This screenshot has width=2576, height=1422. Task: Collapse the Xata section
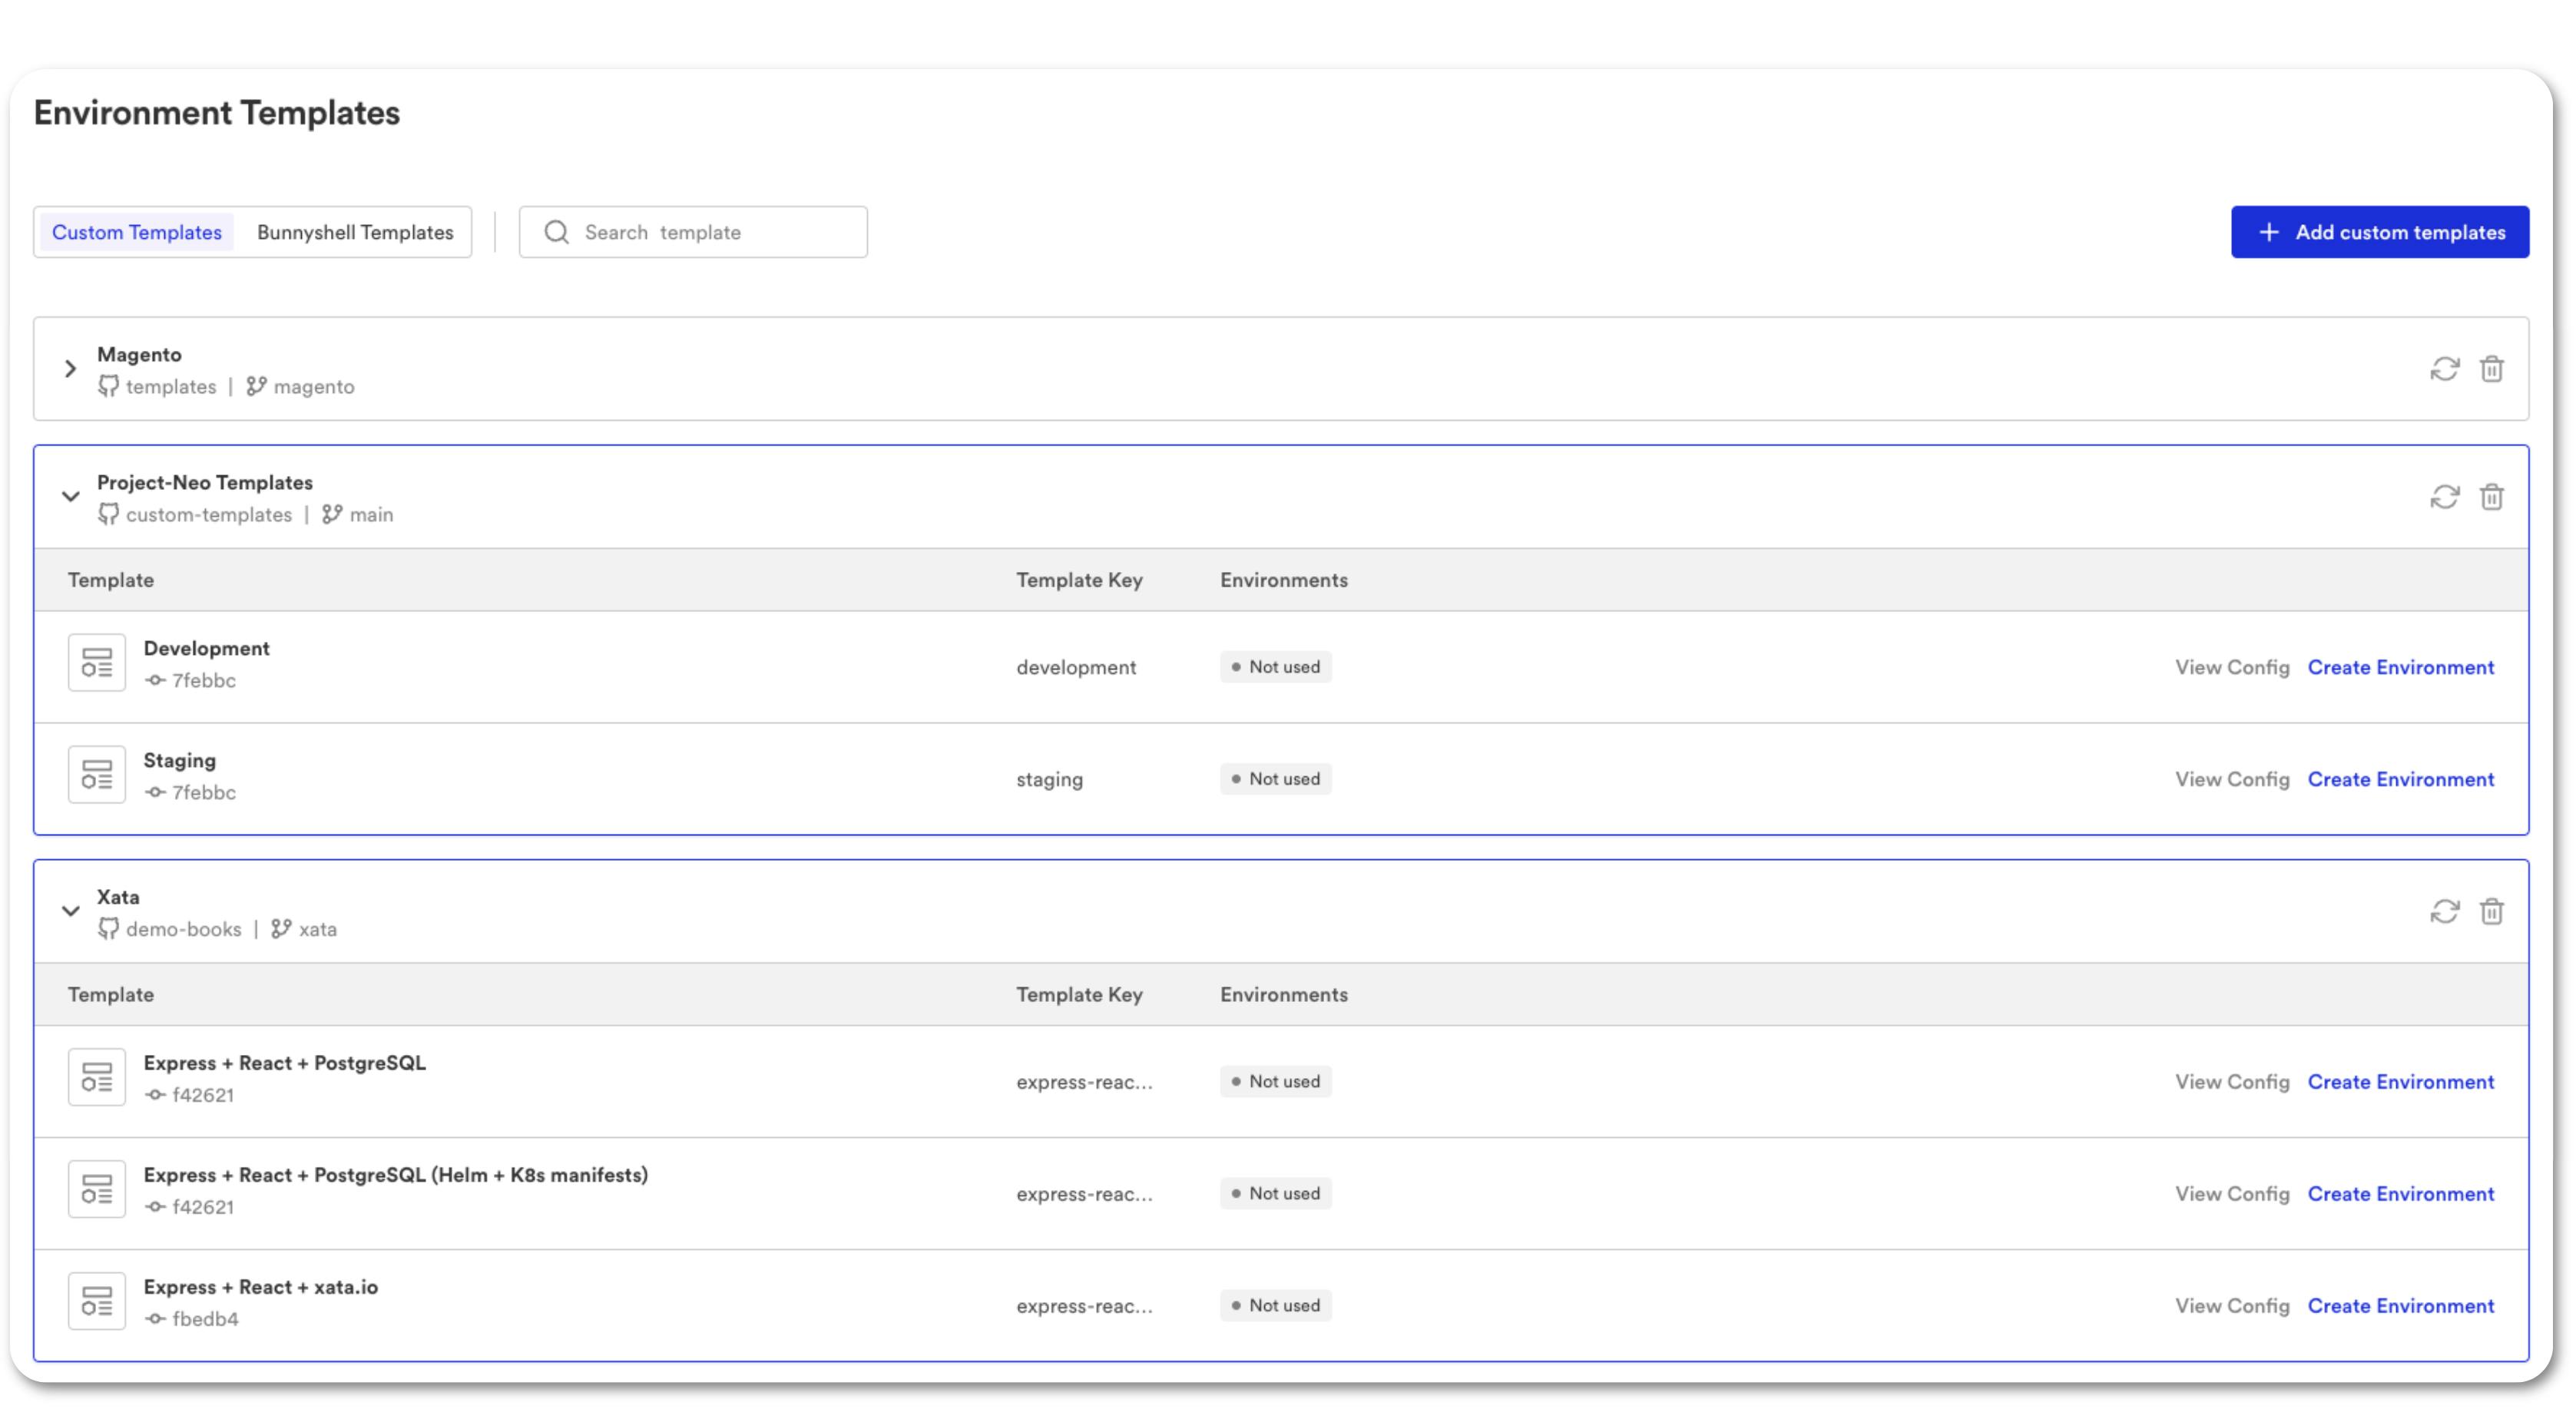[70, 911]
